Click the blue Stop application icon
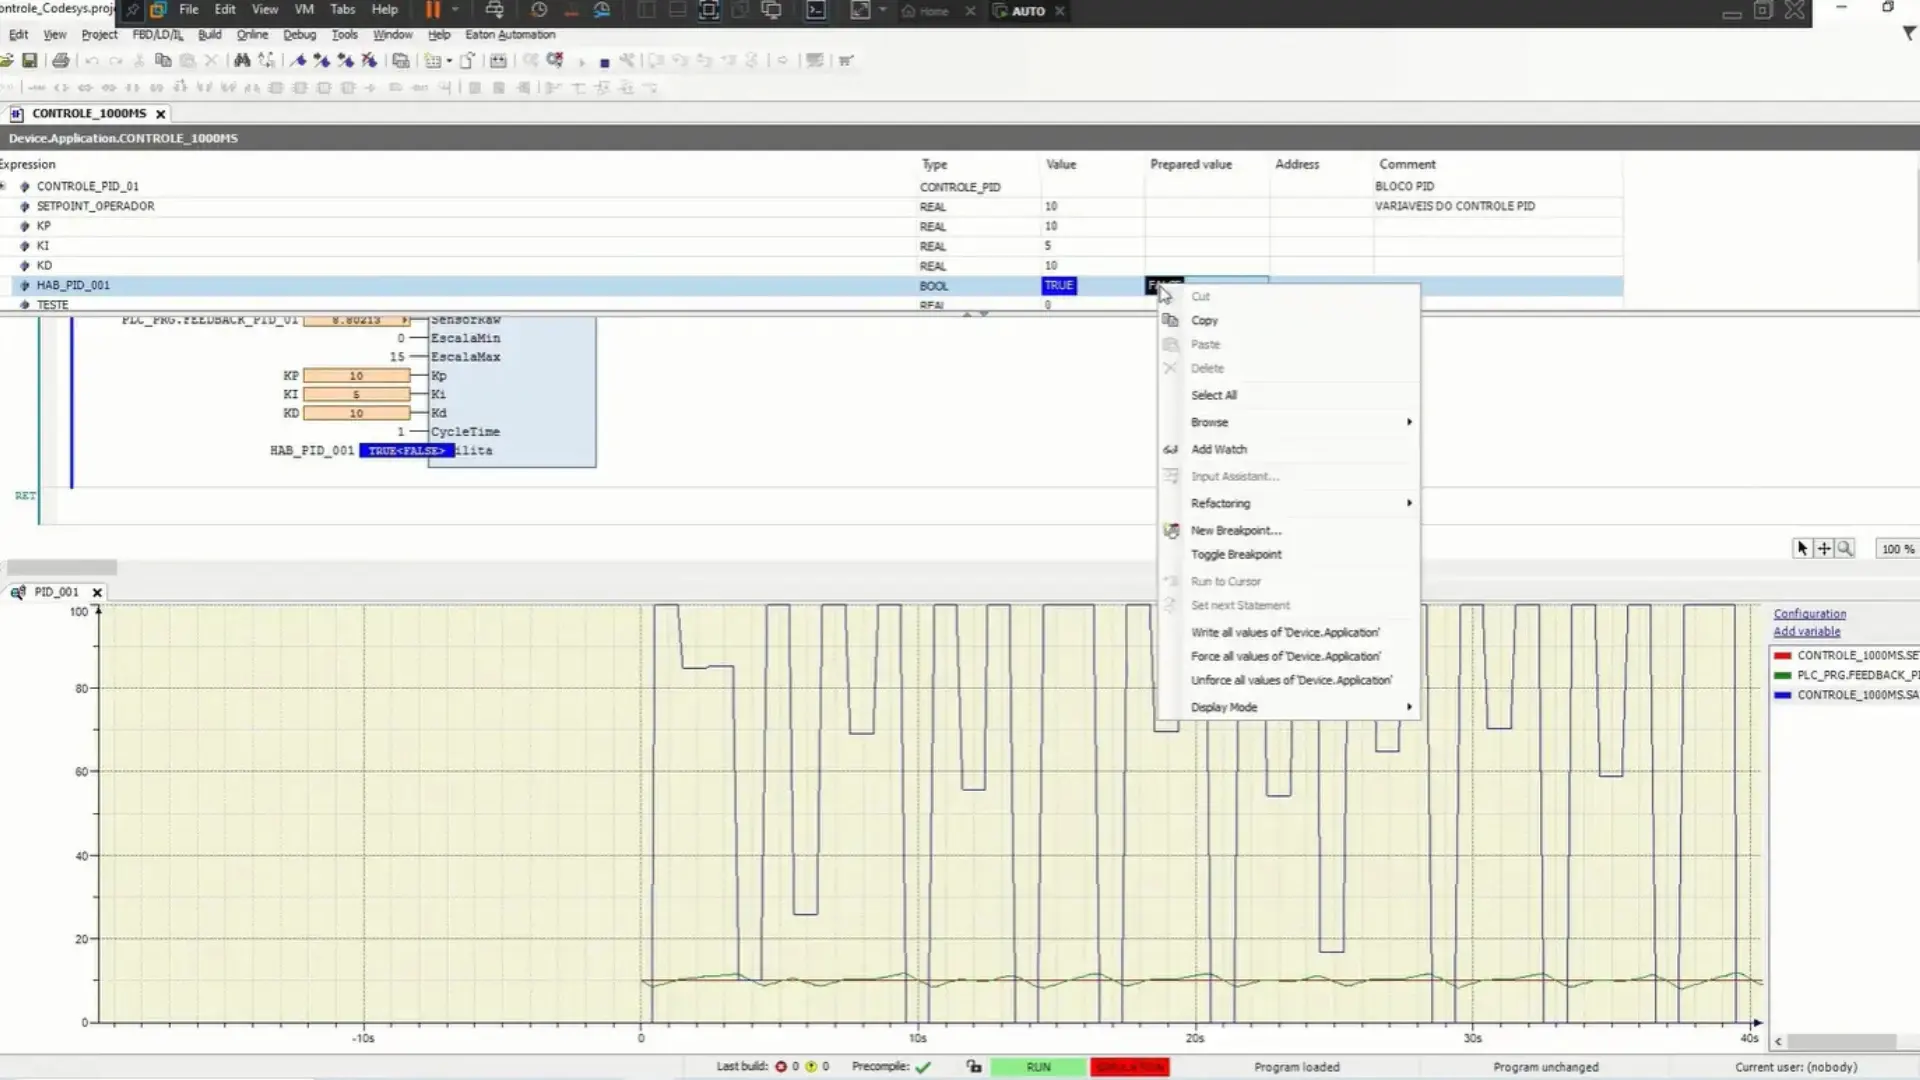 click(x=604, y=62)
